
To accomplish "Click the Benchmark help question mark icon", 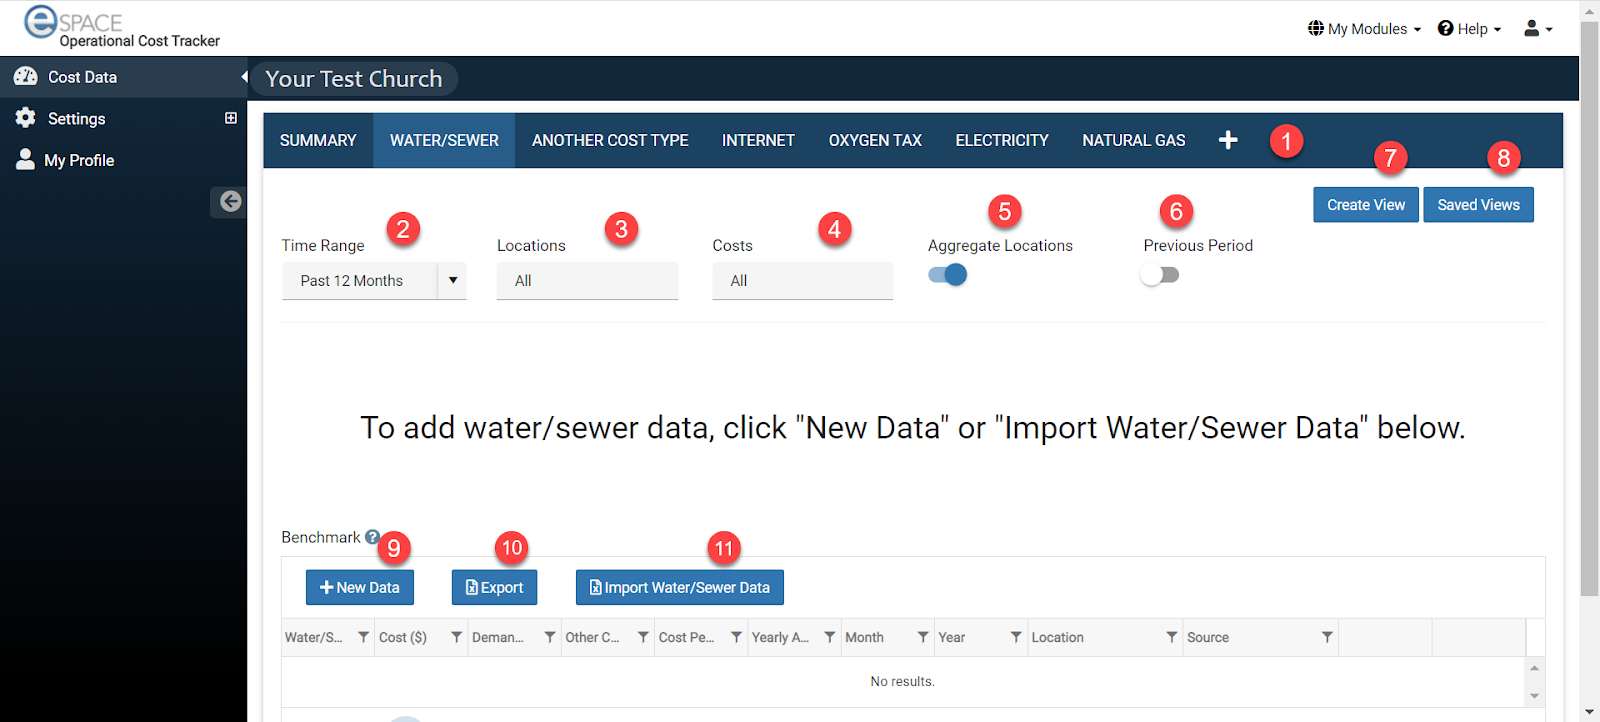I will point(372,537).
